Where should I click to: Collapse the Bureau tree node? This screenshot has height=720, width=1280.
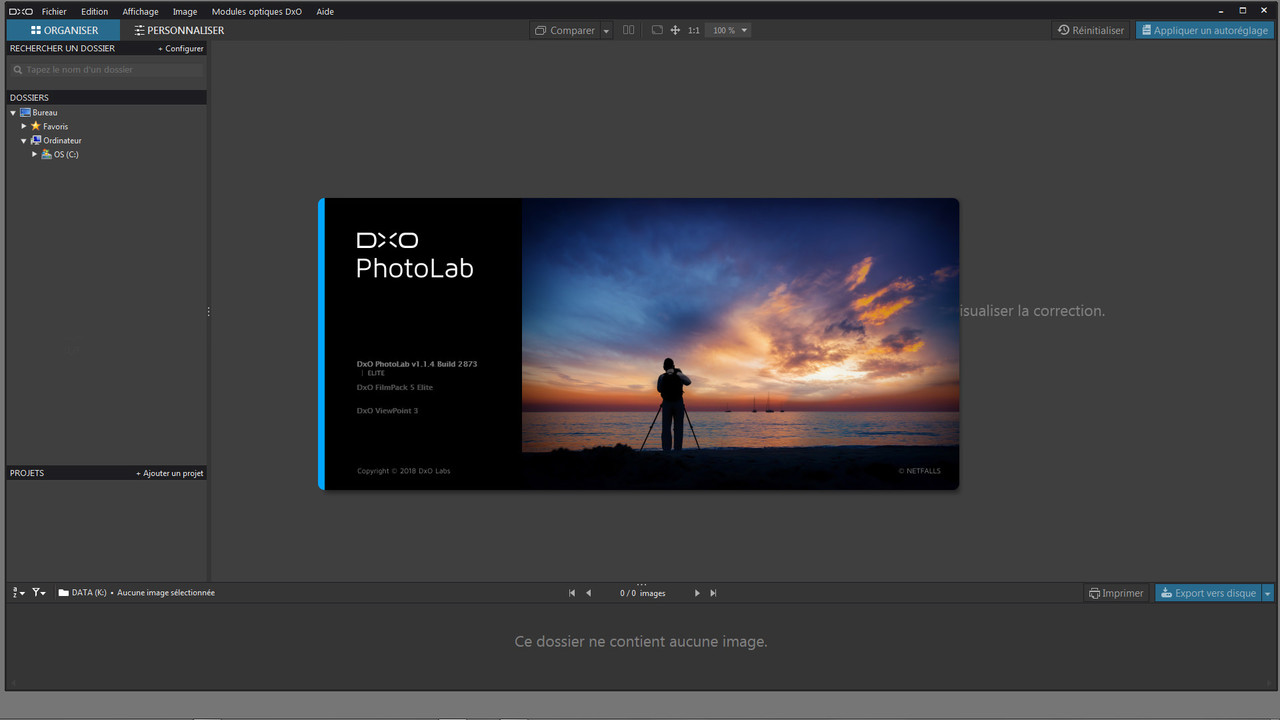tap(13, 113)
